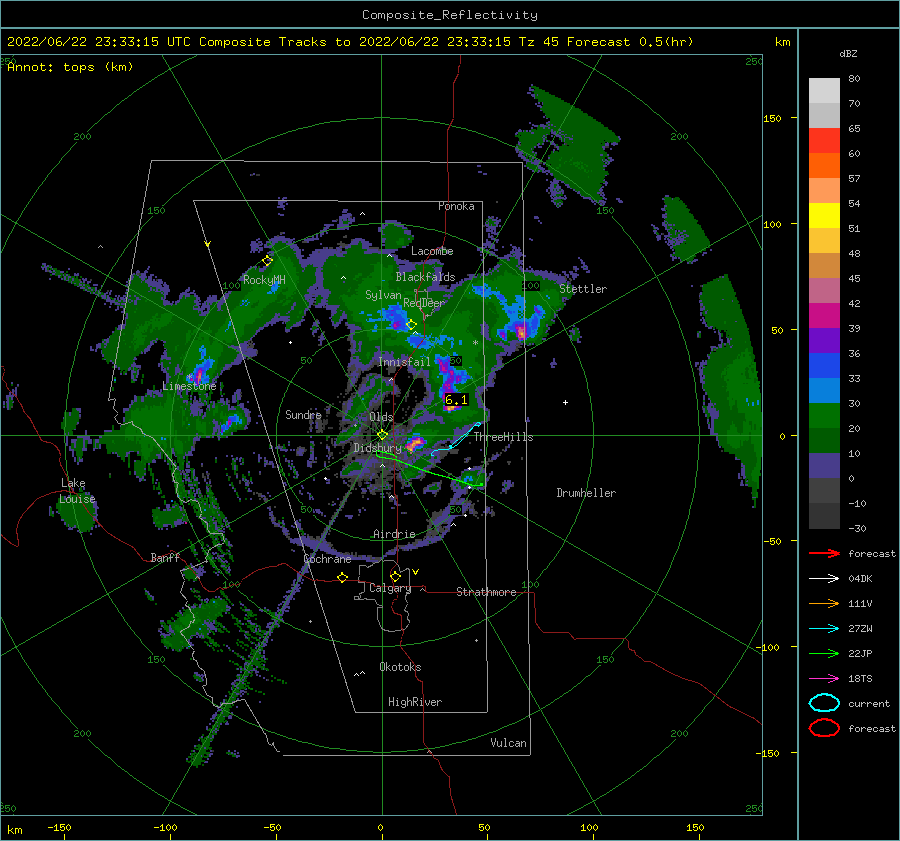Click the RockyMH label

tap(264, 280)
